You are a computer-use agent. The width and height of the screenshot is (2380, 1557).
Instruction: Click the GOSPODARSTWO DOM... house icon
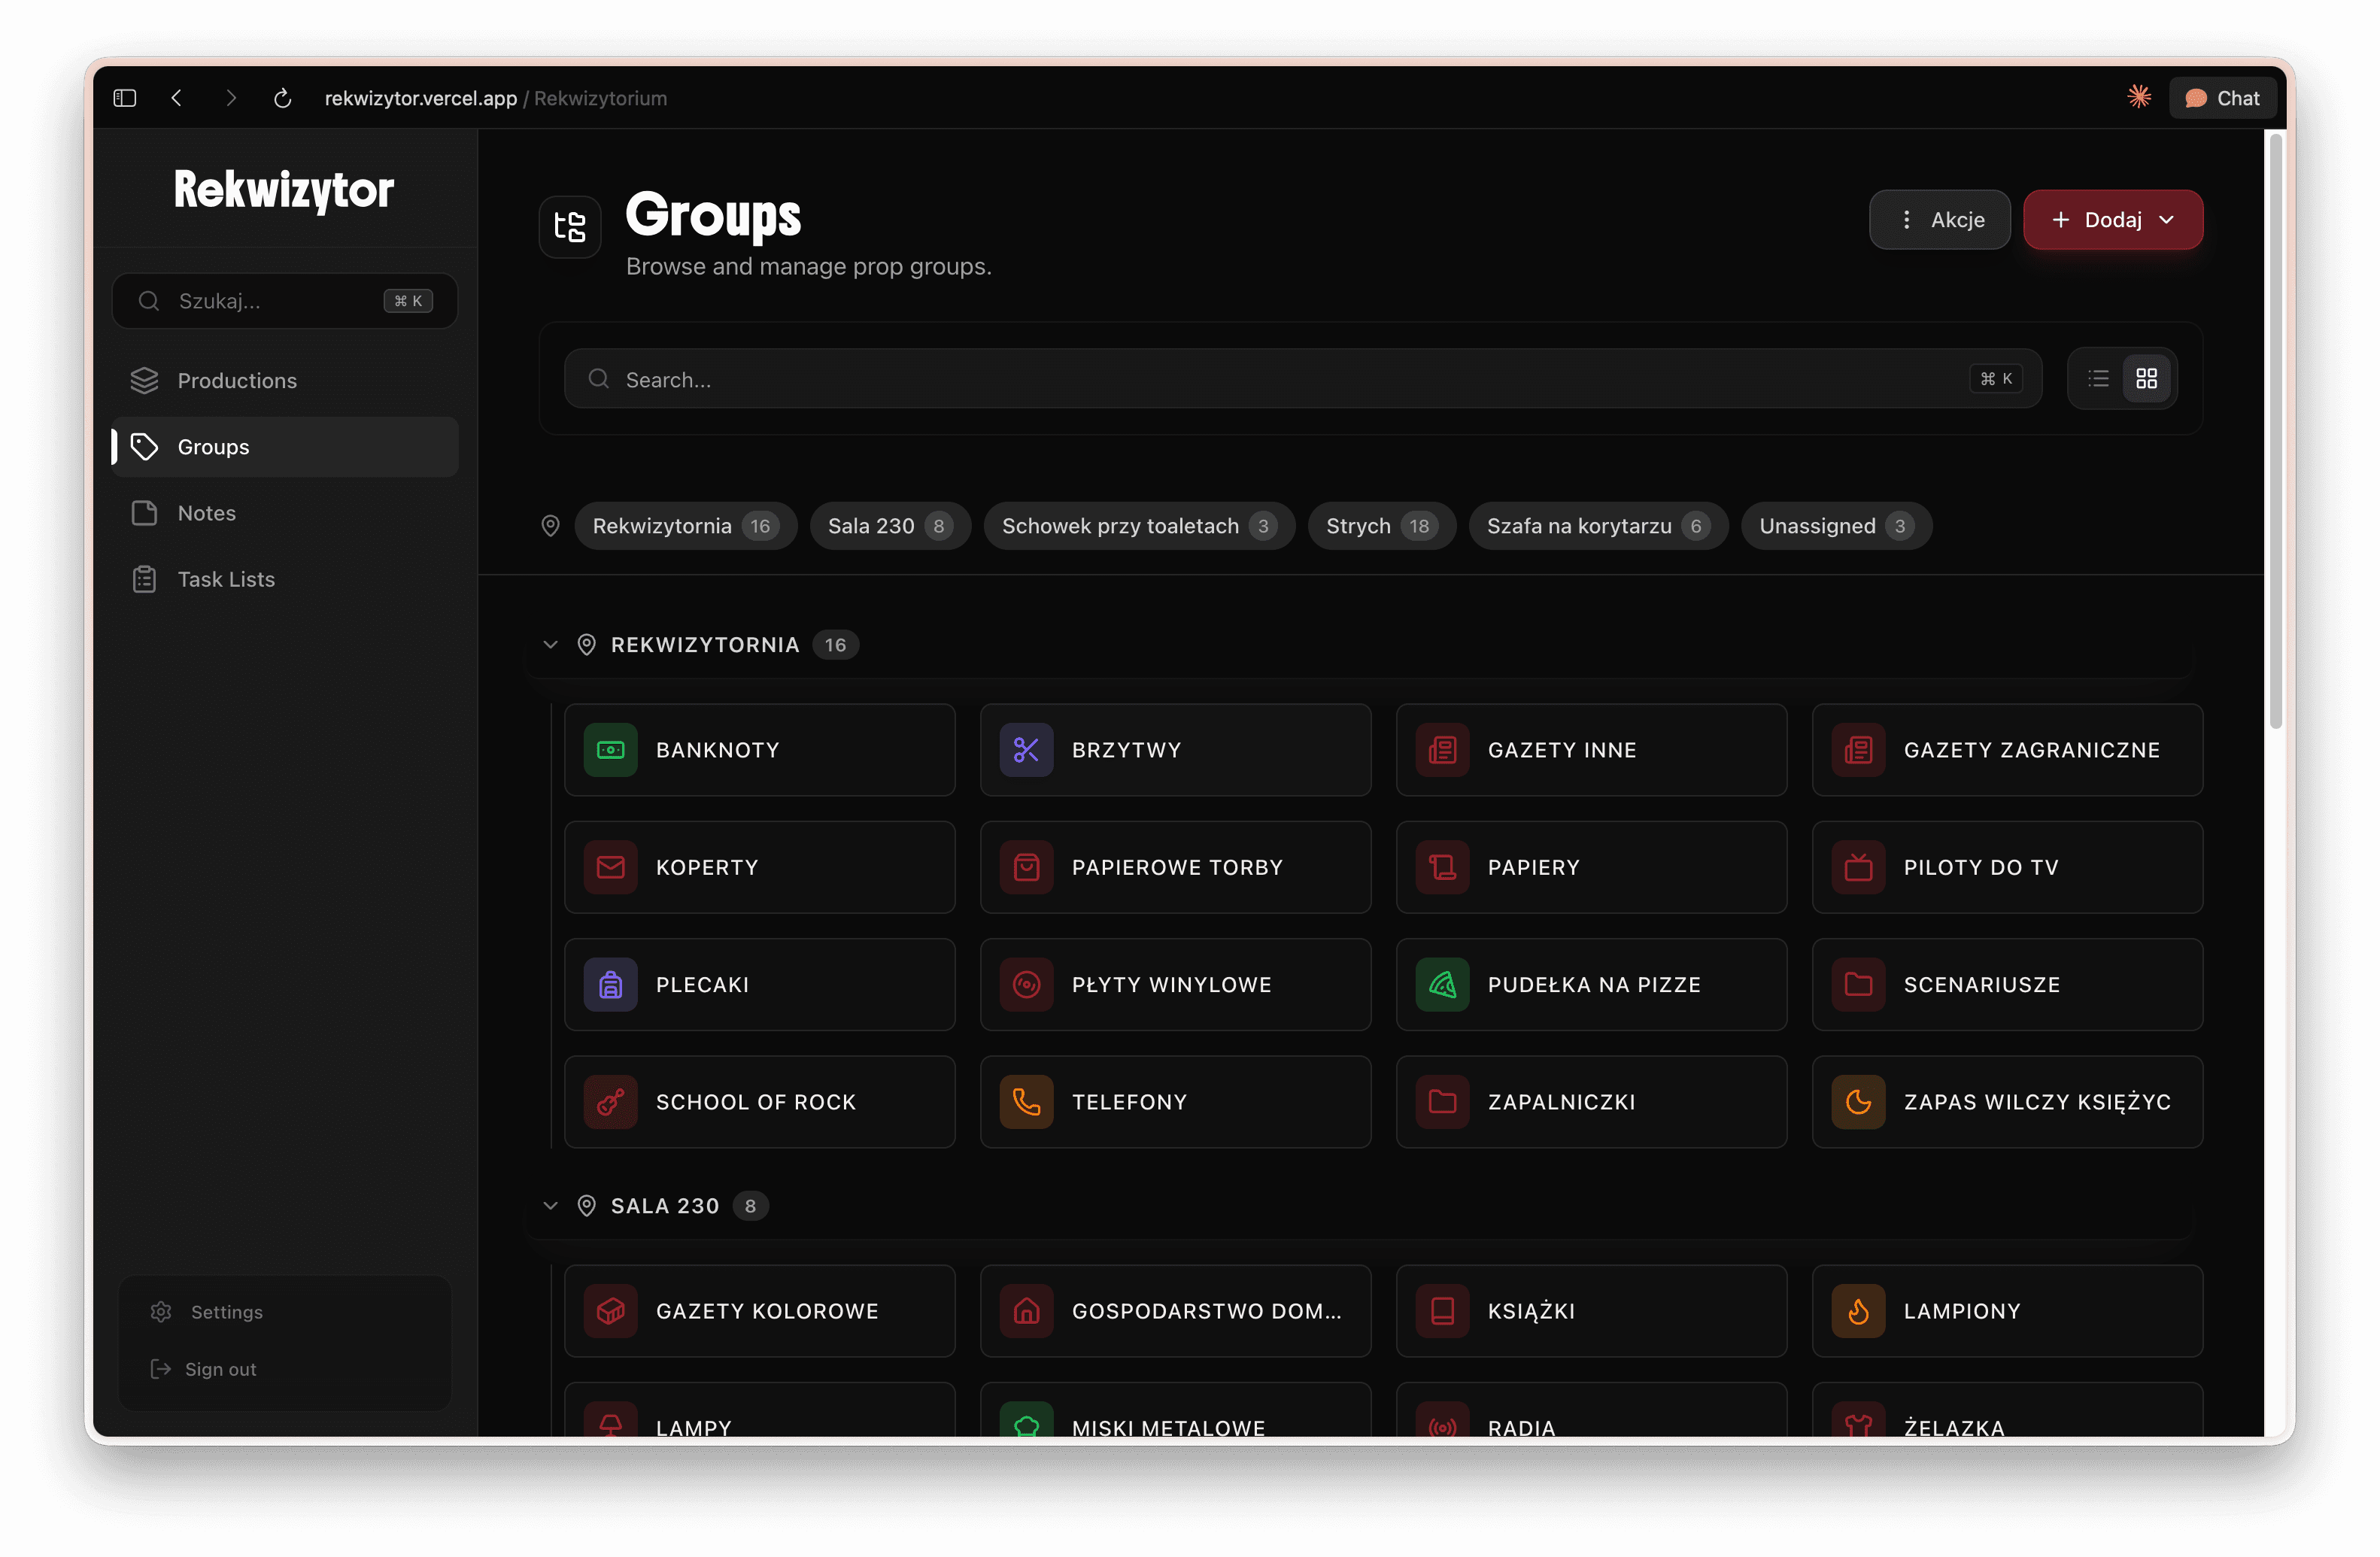tap(1026, 1311)
